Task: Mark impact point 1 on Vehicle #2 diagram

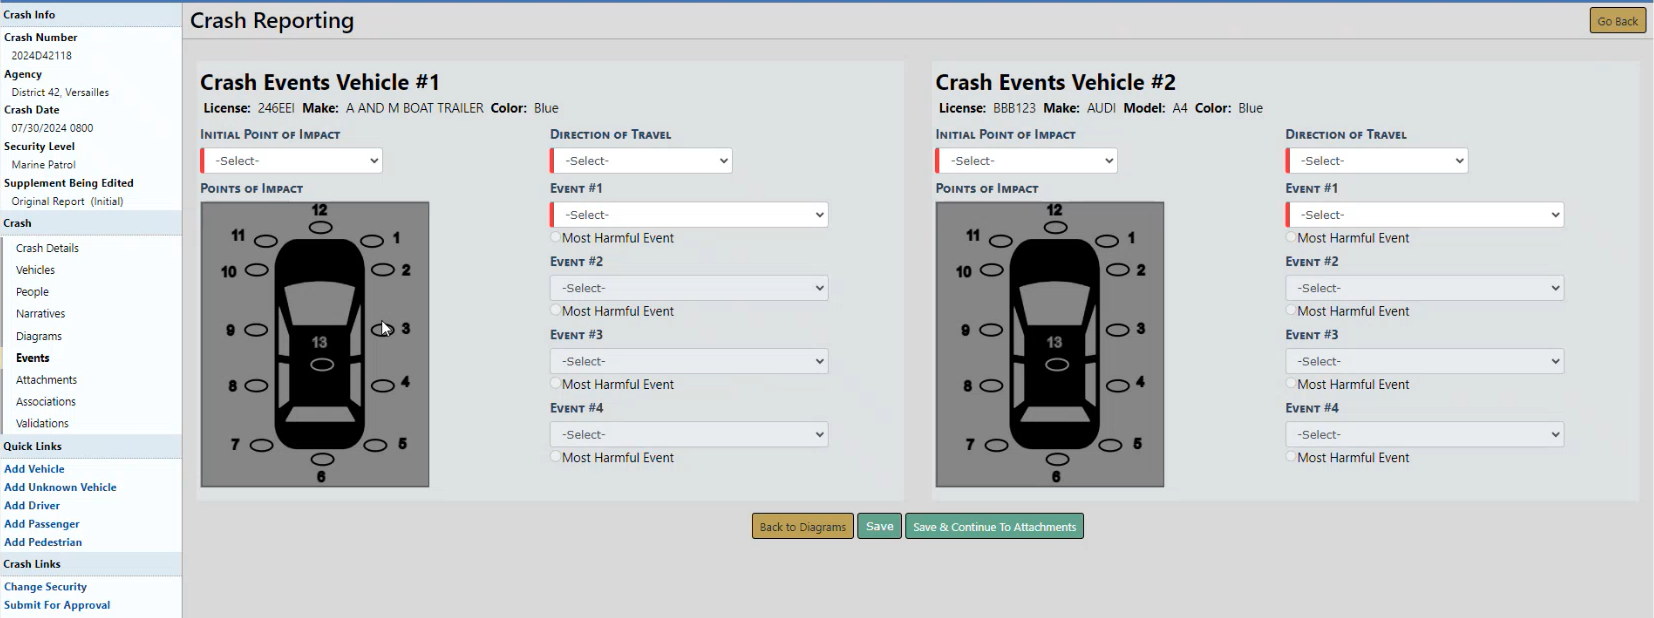Action: tap(1106, 241)
